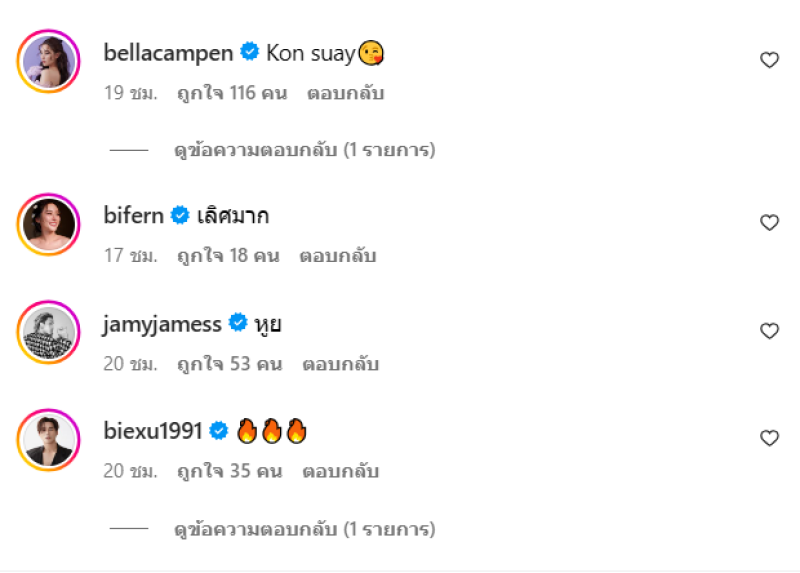The width and height of the screenshot is (800, 573).
Task: Go to bifern's profile via username
Action: click(133, 215)
